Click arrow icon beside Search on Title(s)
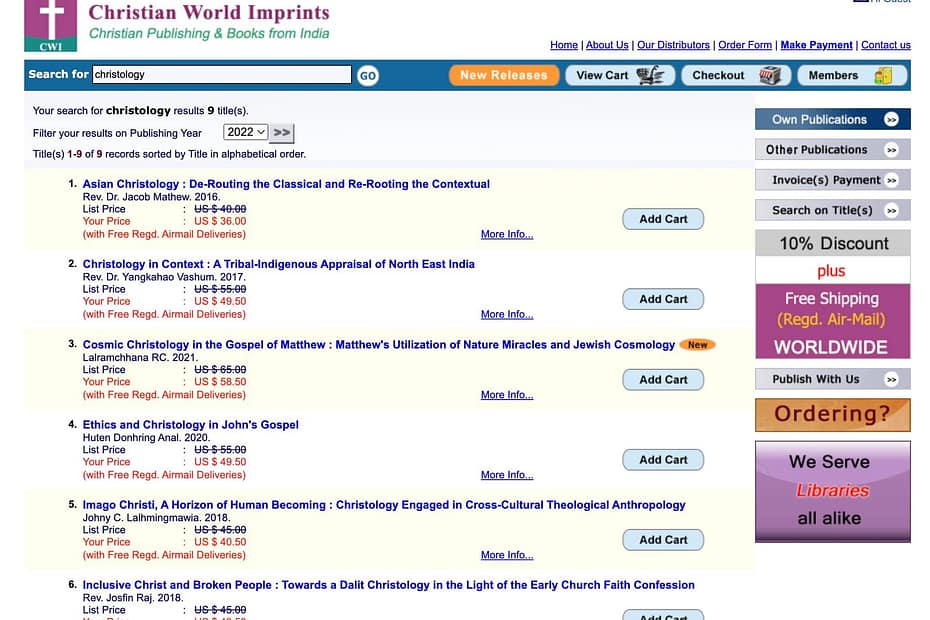This screenshot has width=930, height=620. 891,211
